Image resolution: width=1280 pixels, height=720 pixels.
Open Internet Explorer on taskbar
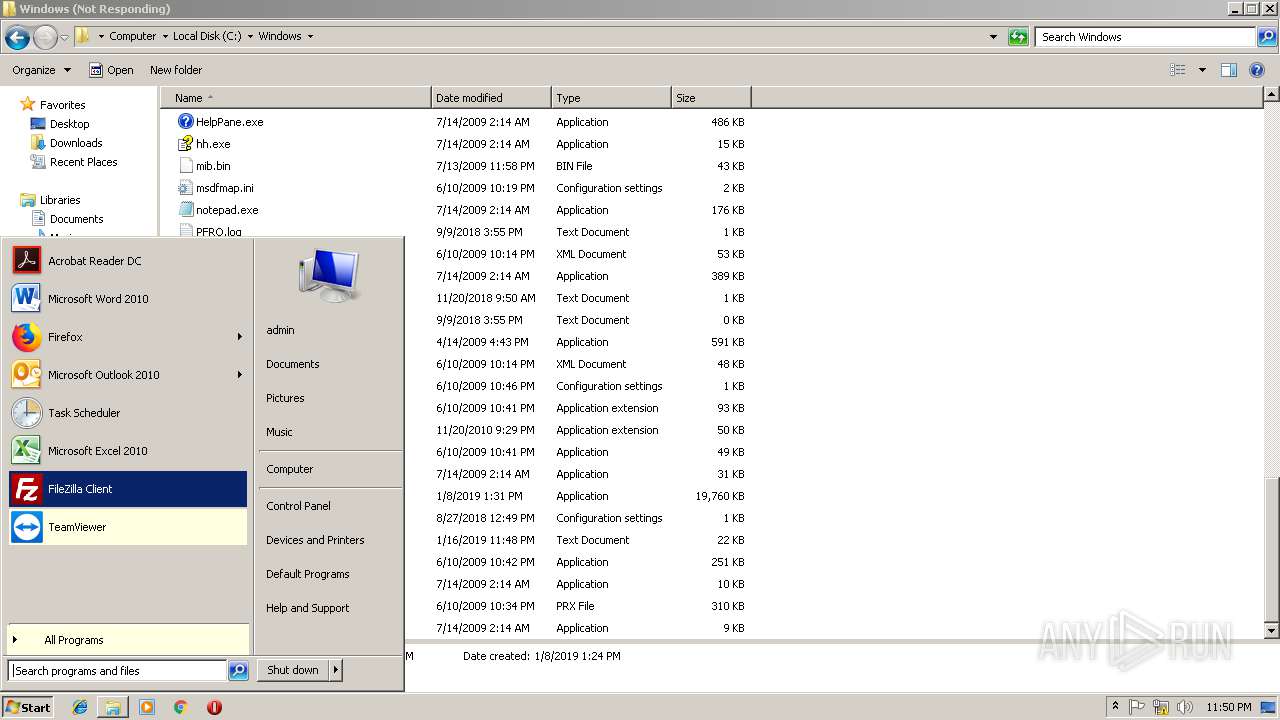81,707
